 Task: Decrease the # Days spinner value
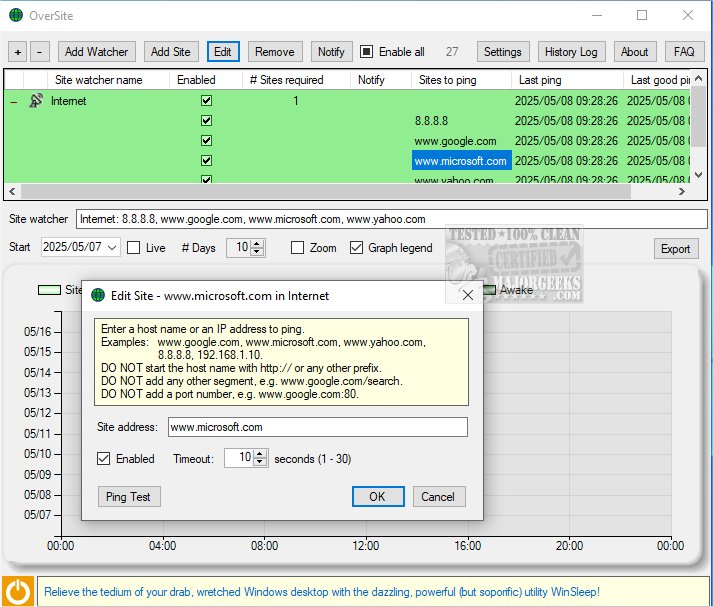tap(257, 252)
